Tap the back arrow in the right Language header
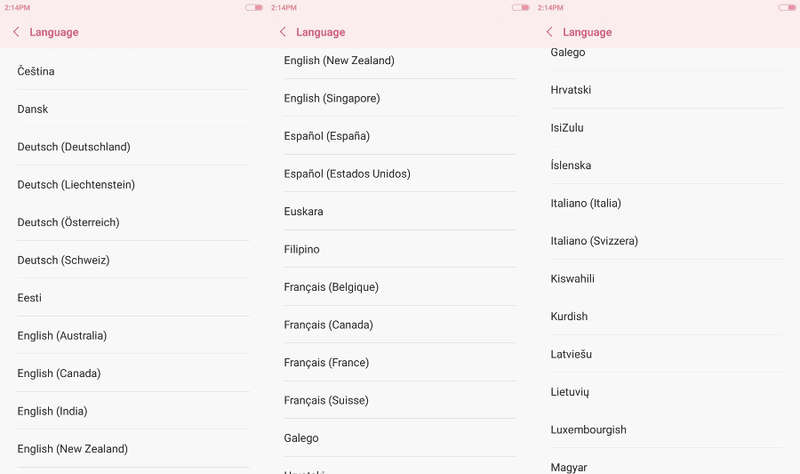 pyautogui.click(x=549, y=32)
